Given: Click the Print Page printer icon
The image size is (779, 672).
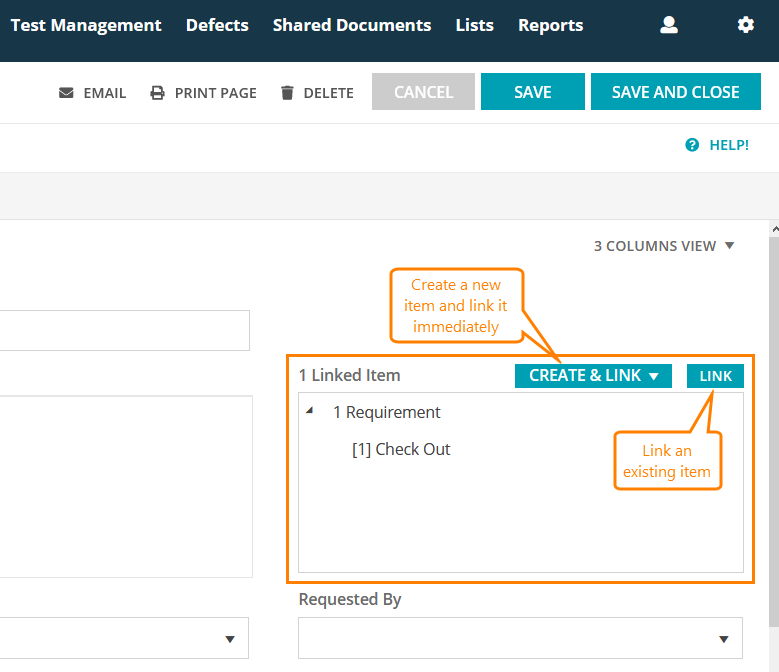Looking at the screenshot, I should [x=157, y=93].
